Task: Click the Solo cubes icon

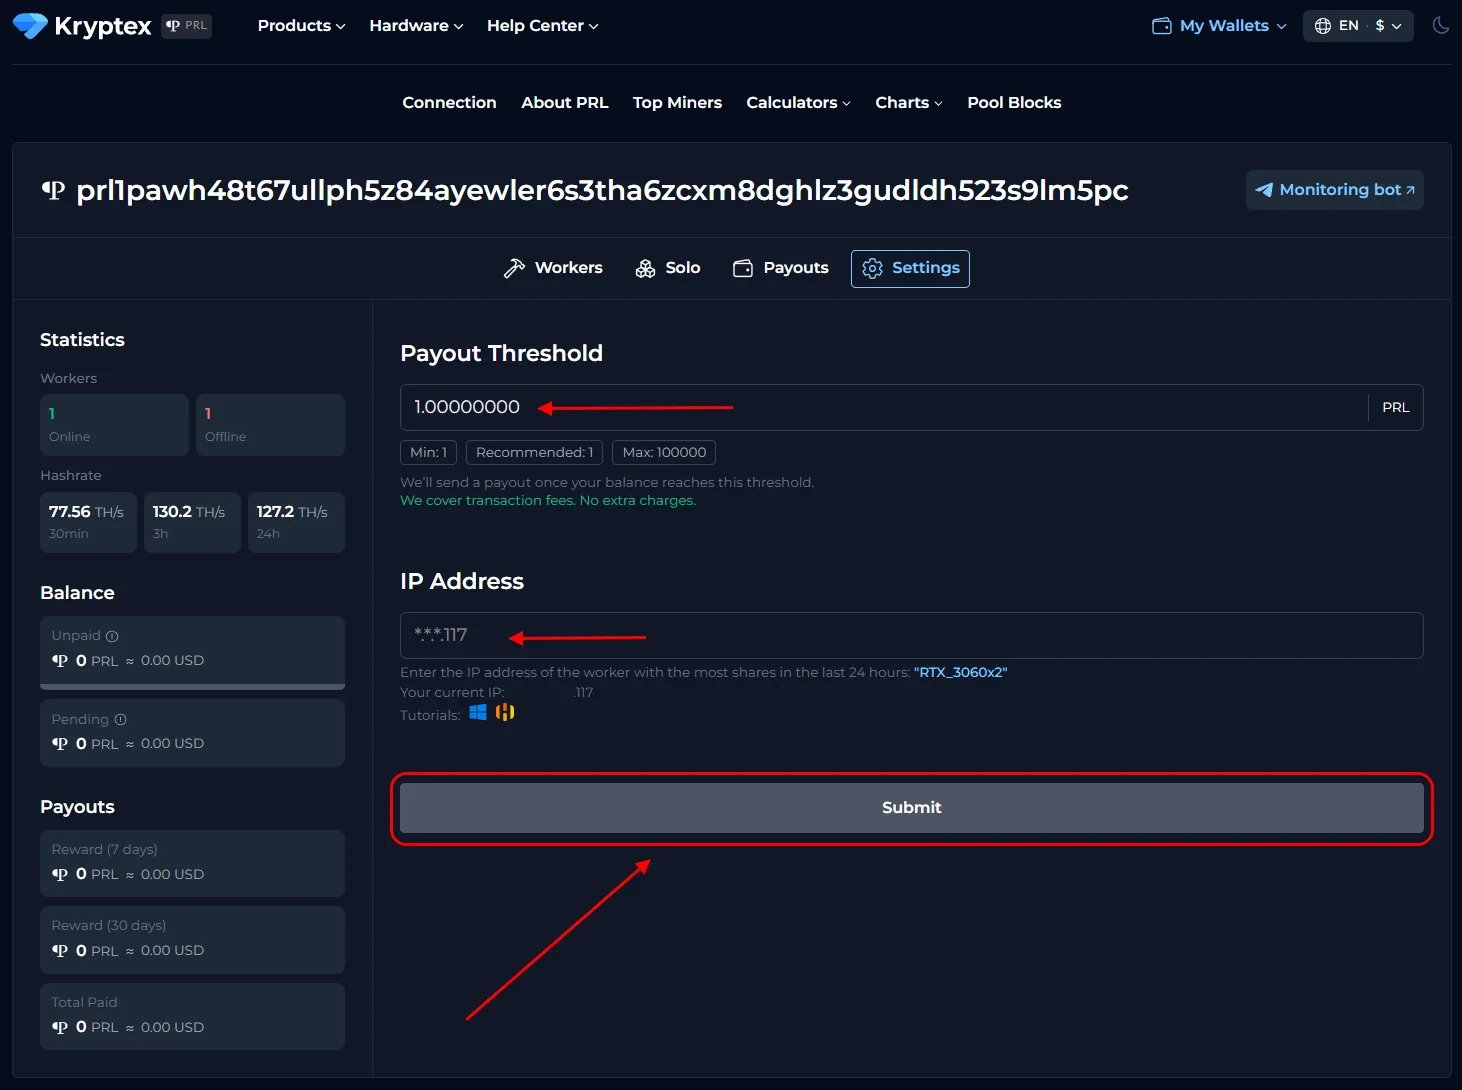Action: click(645, 268)
